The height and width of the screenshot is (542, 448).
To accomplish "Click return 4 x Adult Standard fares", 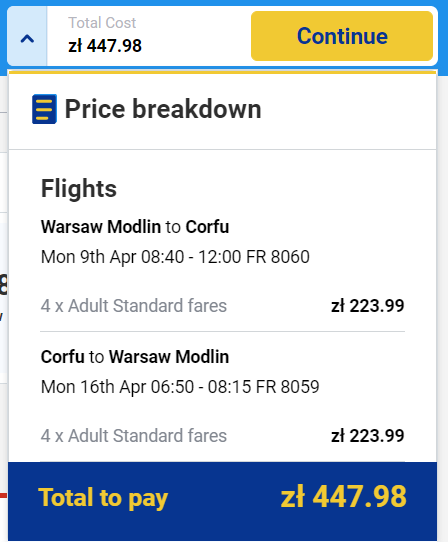I will pos(134,436).
